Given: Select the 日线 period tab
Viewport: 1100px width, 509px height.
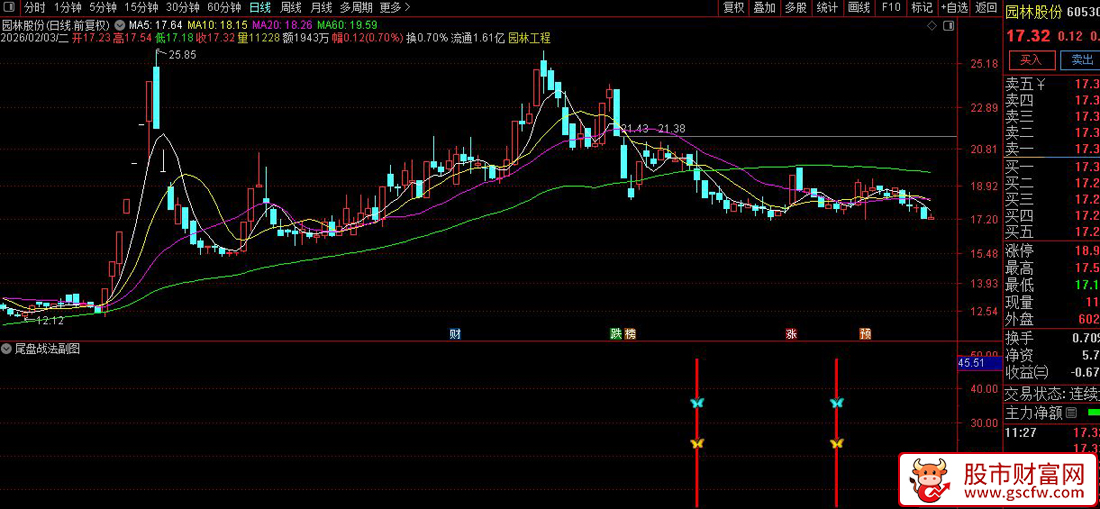Looking at the screenshot, I should point(260,8).
